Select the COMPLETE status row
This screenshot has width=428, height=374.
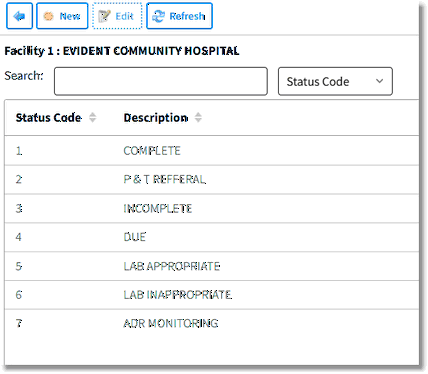212,151
